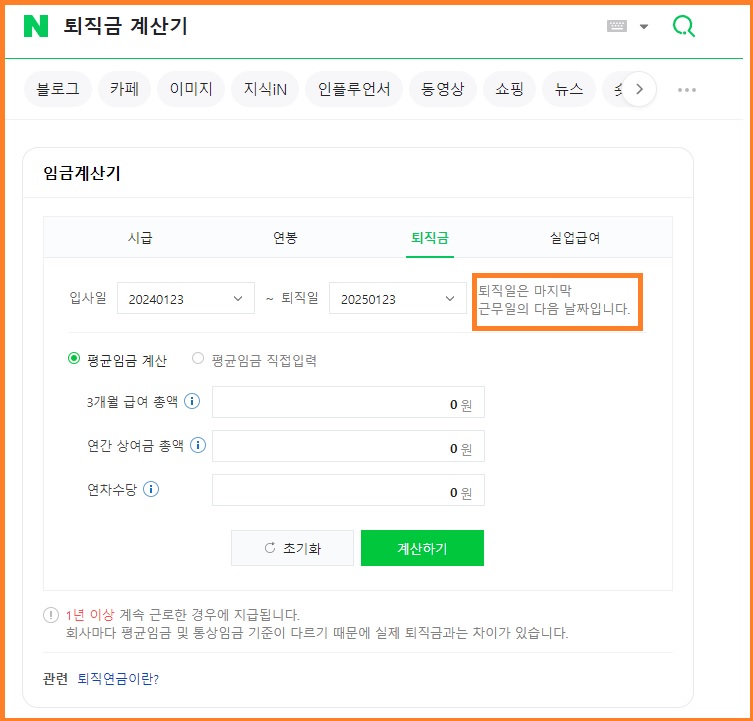Click the 3개월 급여 총액 input field
Viewport: 753px width, 721px height.
pyautogui.click(x=348, y=402)
